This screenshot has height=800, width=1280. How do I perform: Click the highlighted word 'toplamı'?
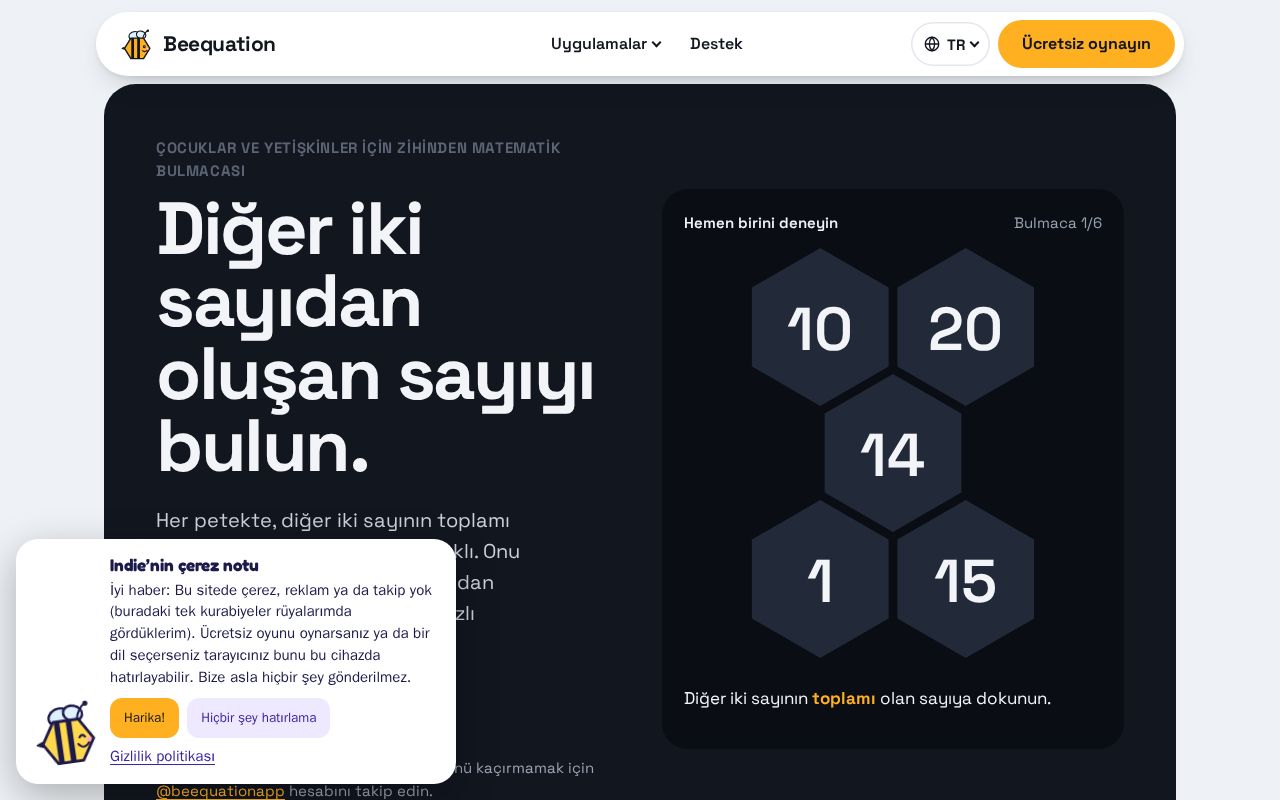(x=844, y=698)
